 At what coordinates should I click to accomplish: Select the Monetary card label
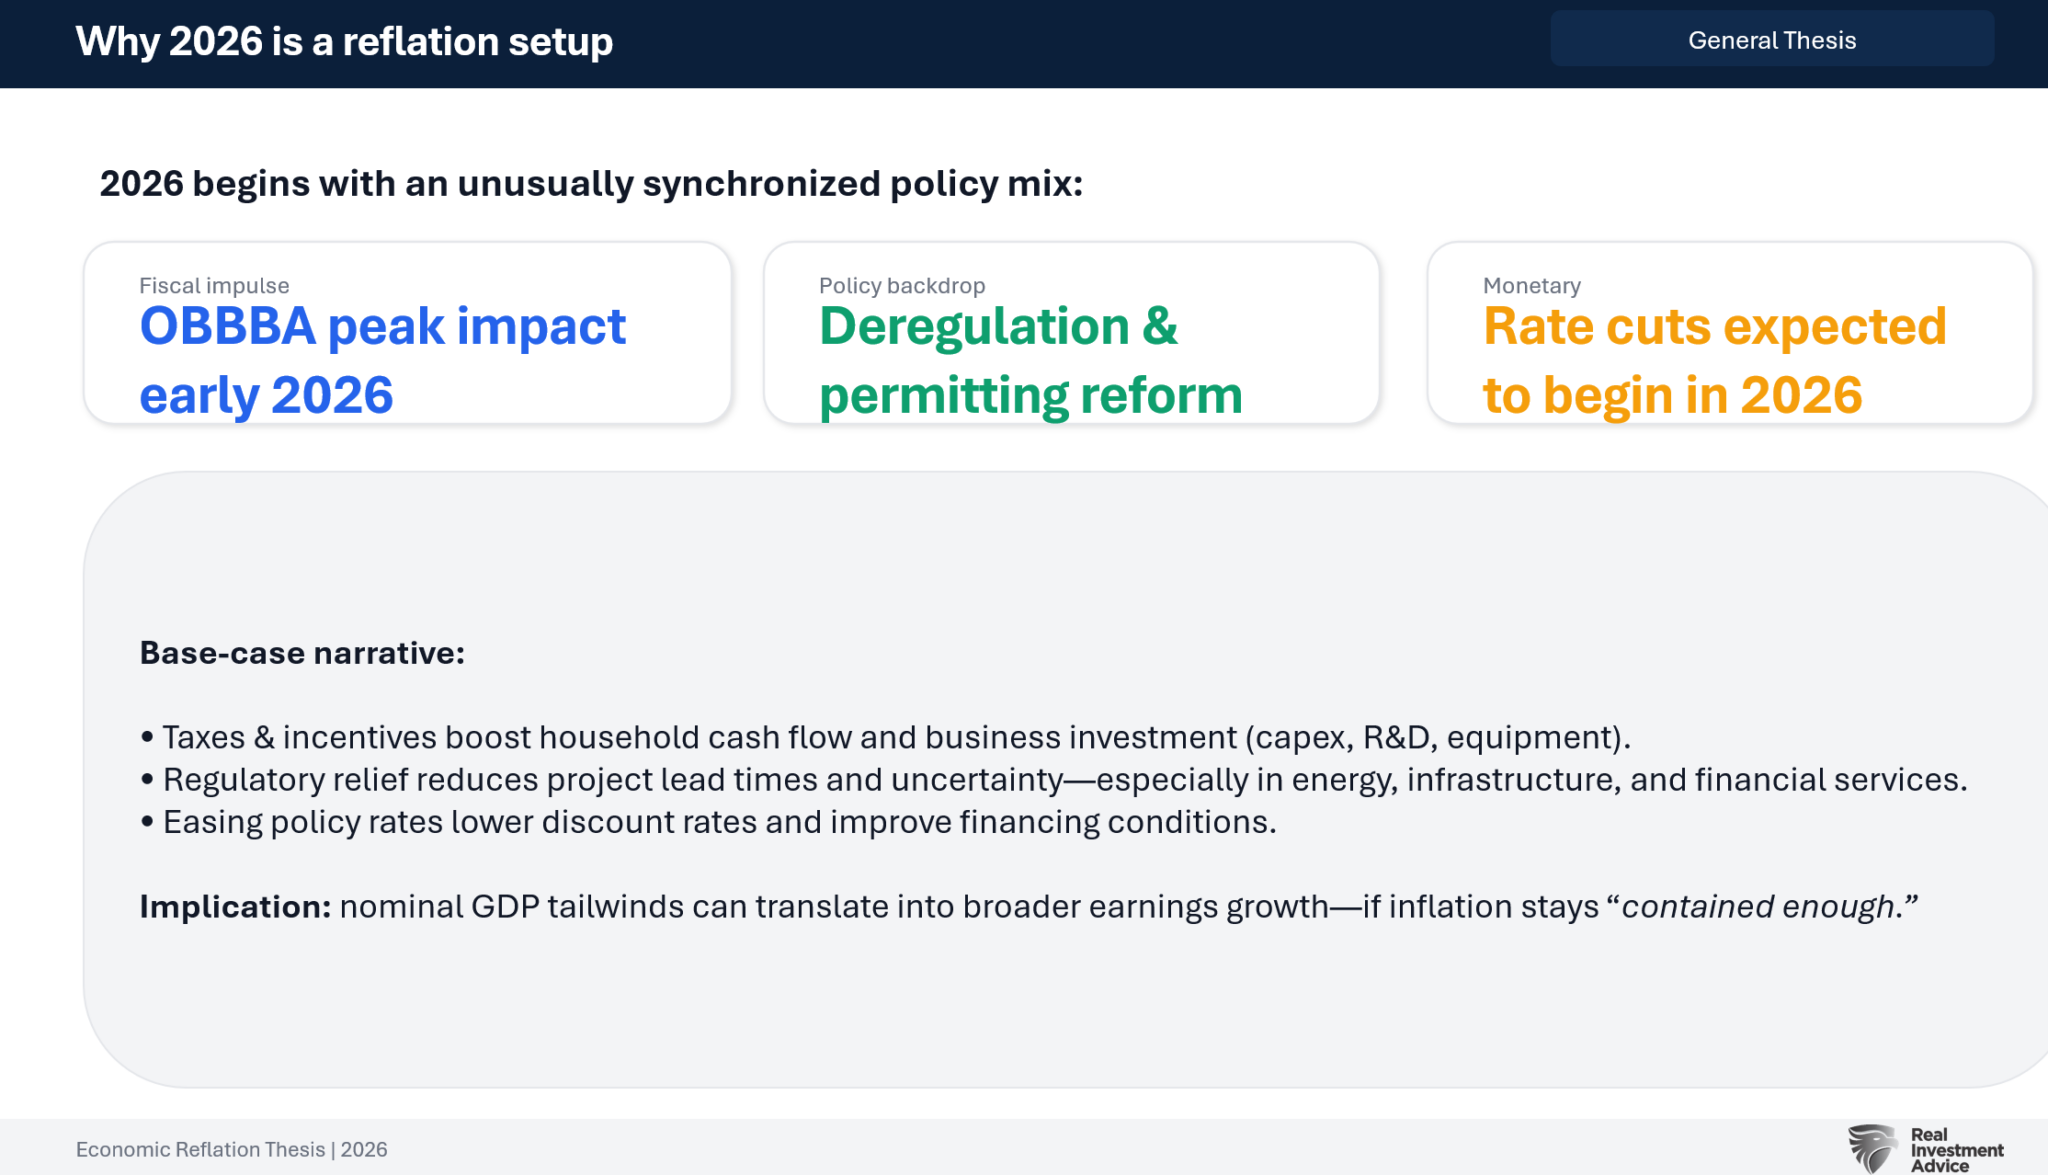coord(1531,286)
